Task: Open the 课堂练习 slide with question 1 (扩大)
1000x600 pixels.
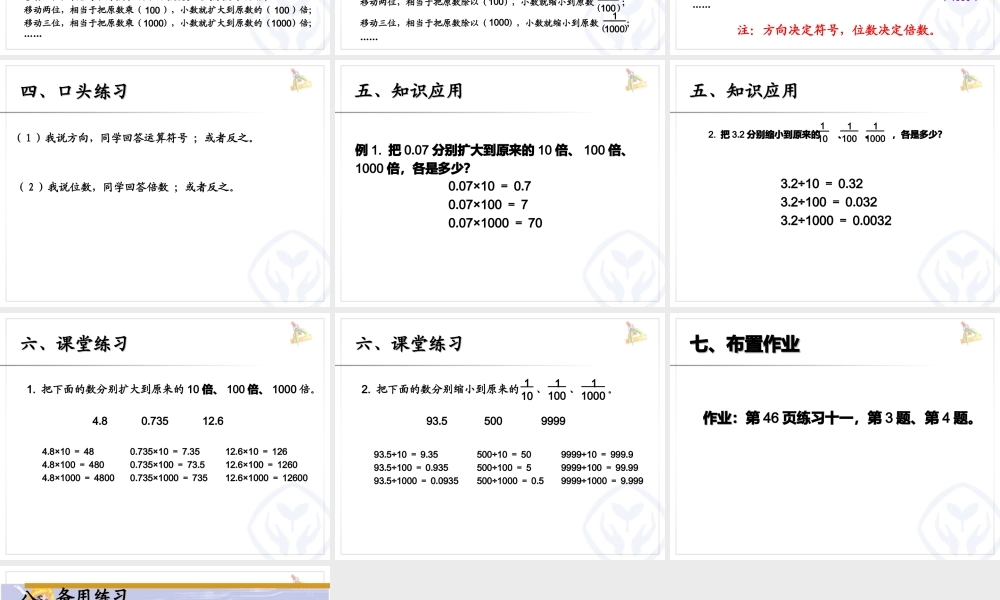Action: [x=165, y=437]
